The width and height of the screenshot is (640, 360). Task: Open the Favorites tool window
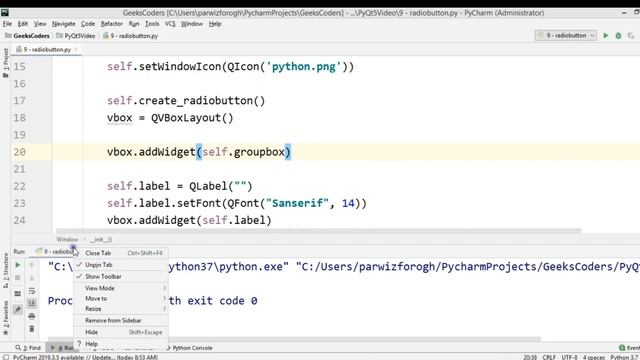(5, 318)
